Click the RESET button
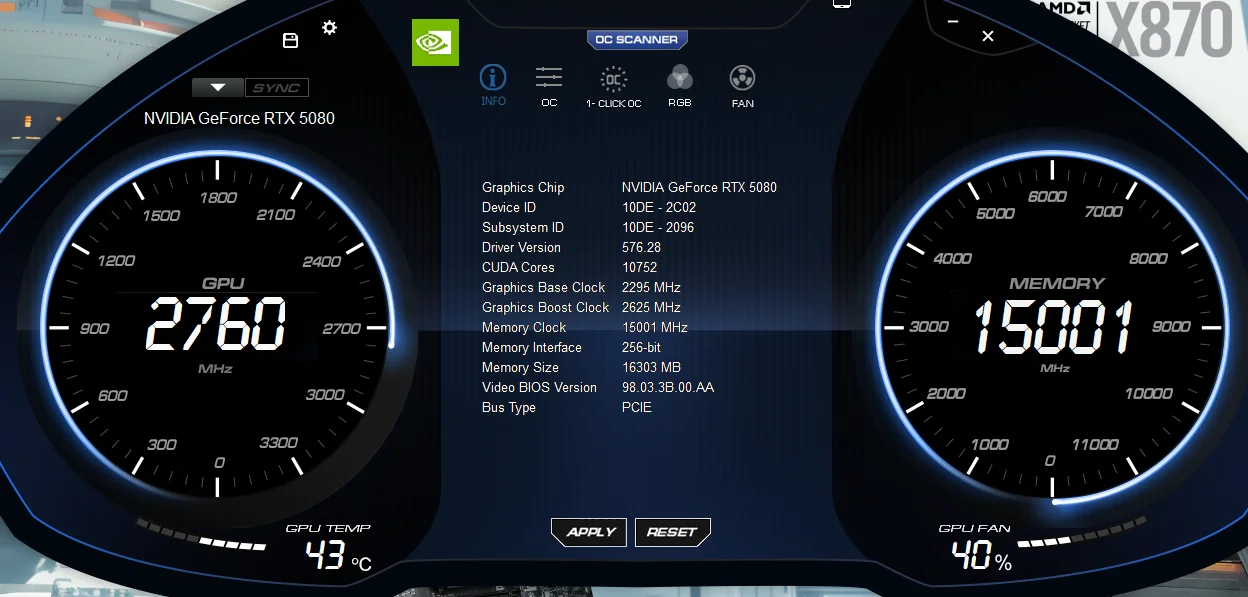Image resolution: width=1248 pixels, height=597 pixels. [672, 532]
